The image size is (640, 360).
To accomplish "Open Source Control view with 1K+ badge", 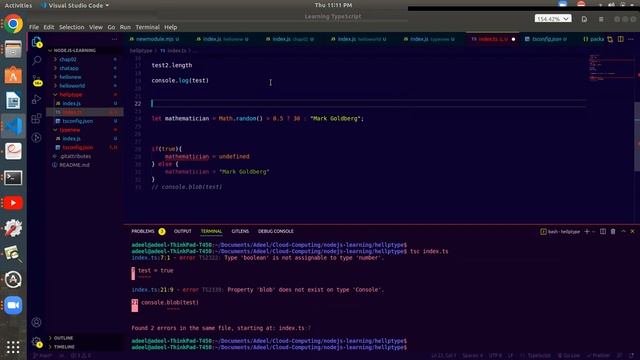I will tap(37, 80).
